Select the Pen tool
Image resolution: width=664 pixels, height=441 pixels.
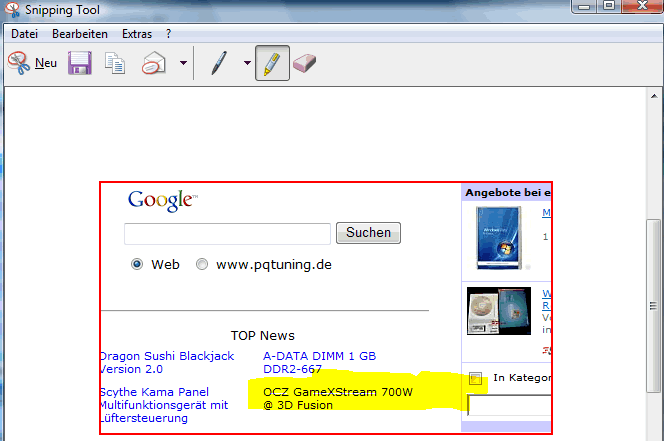coord(219,63)
